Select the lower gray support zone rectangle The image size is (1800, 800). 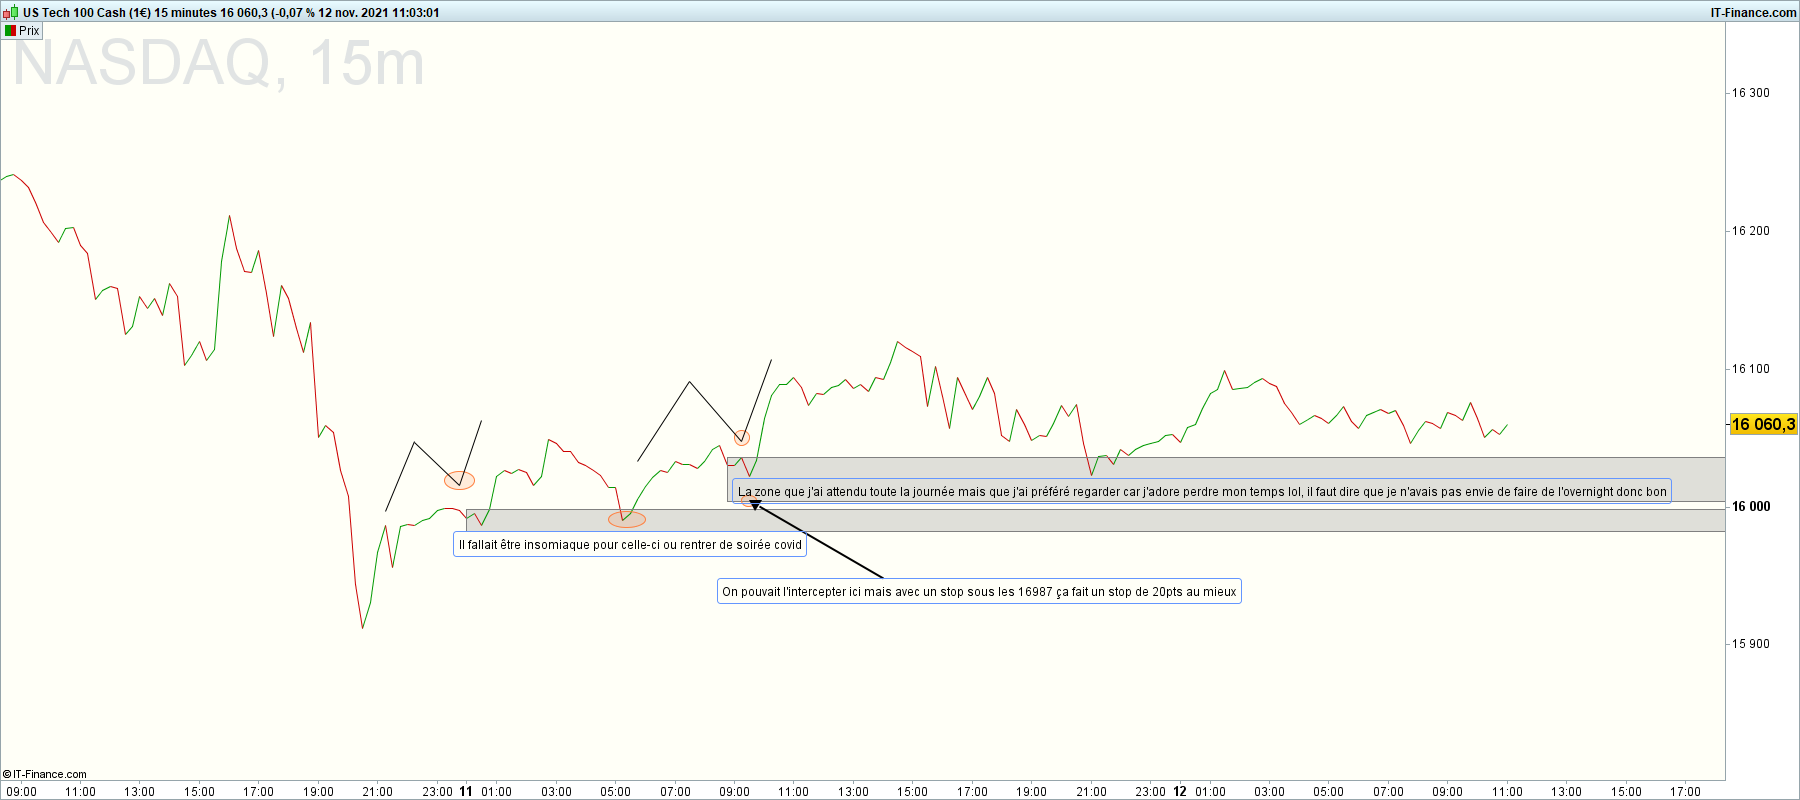[x=1096, y=520]
